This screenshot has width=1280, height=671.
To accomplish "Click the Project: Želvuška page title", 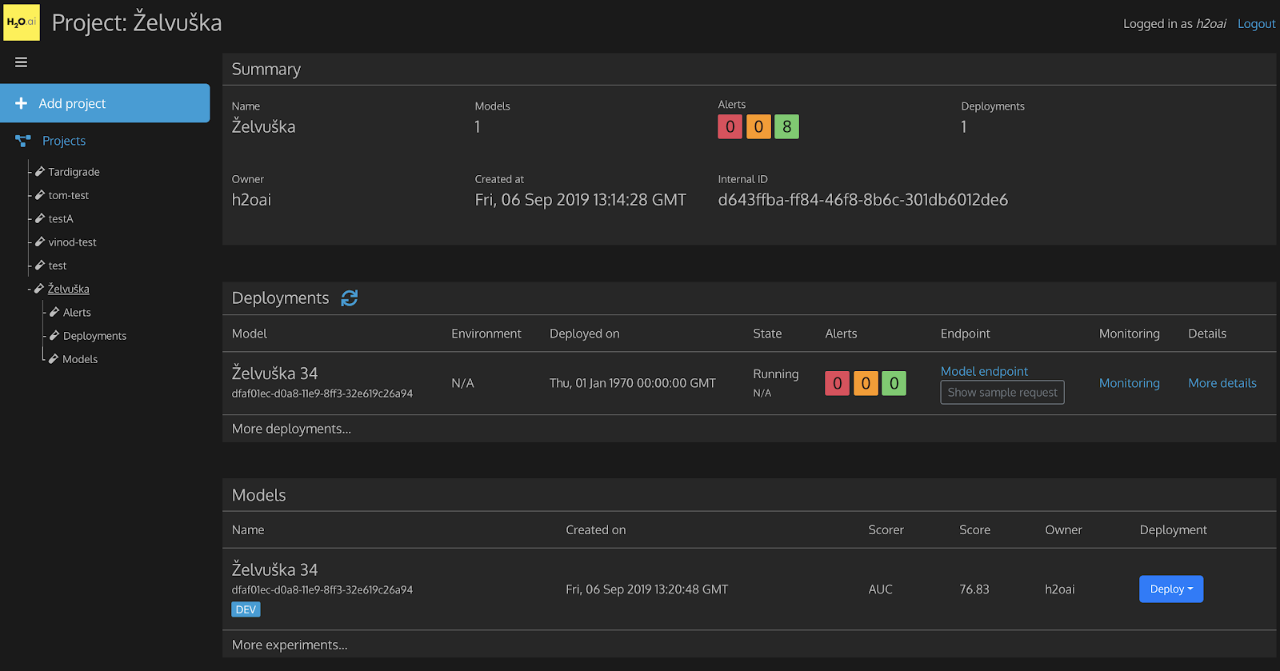I will click(137, 22).
